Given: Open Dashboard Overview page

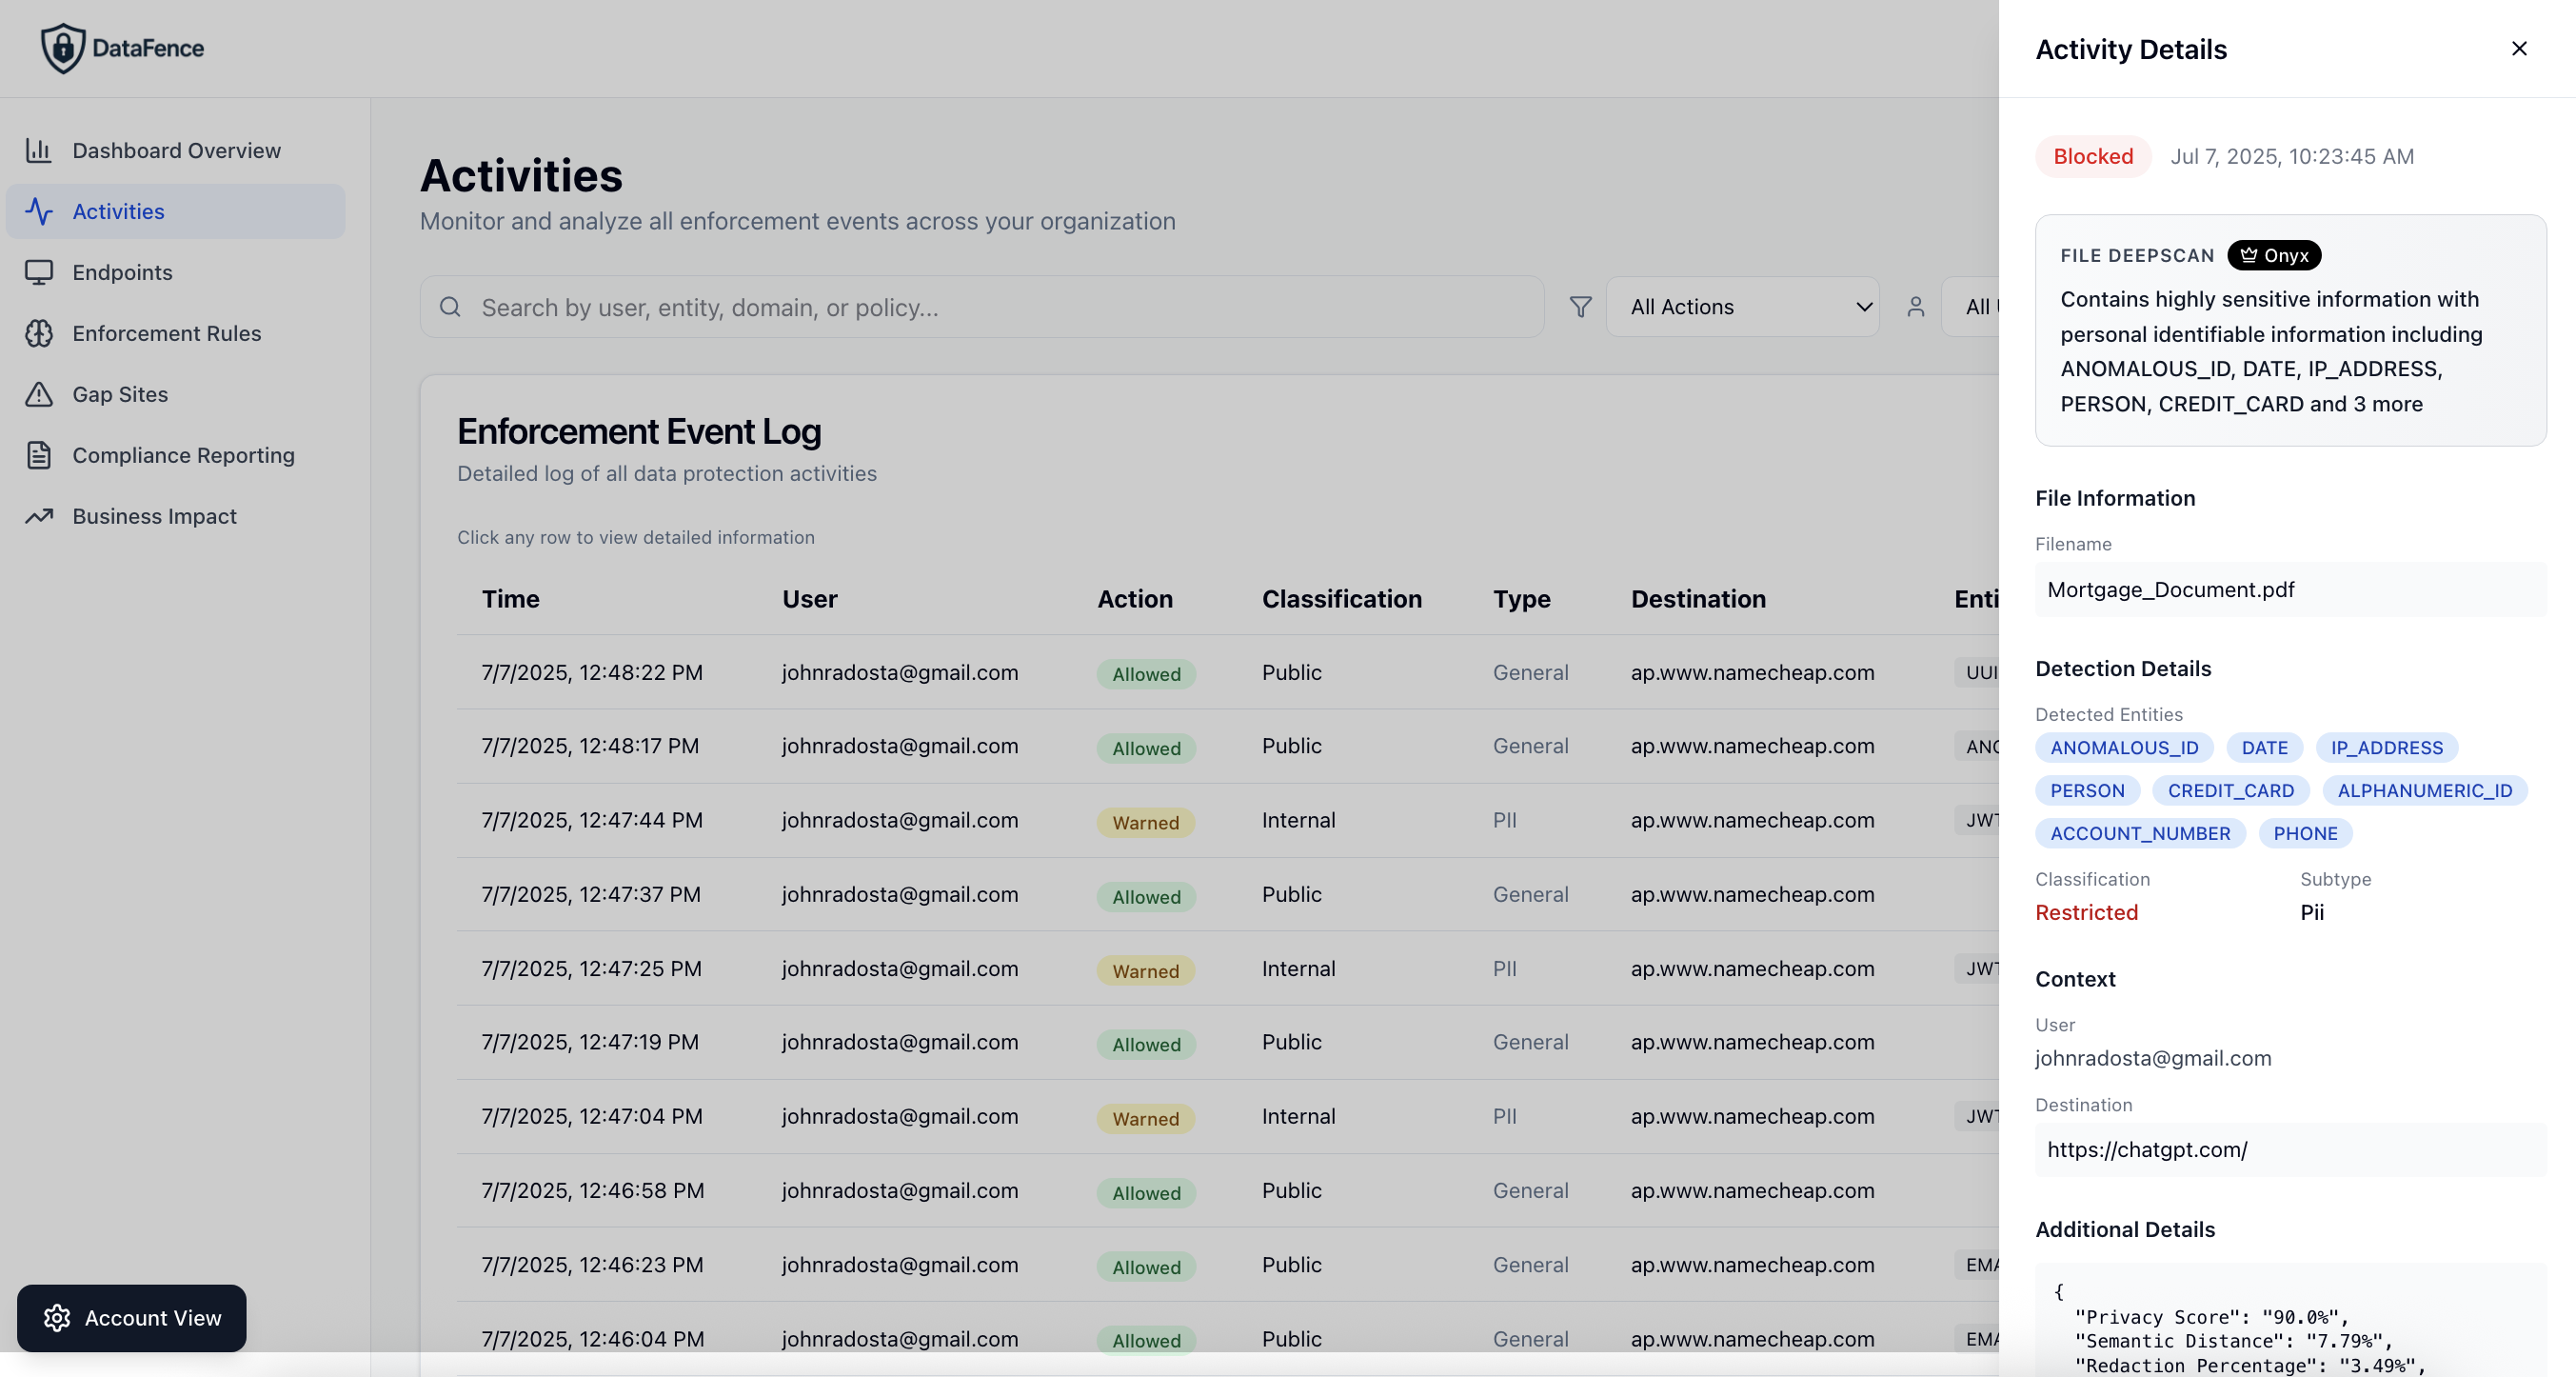Looking at the screenshot, I should point(176,150).
